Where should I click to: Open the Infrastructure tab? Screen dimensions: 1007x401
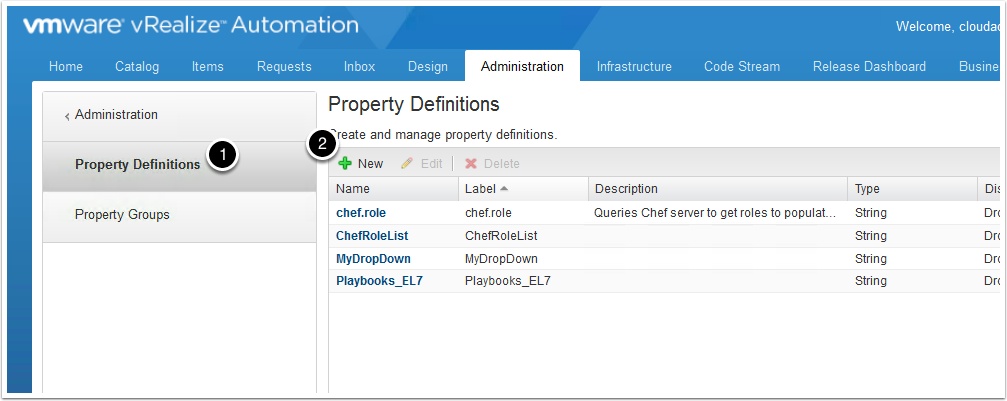634,66
